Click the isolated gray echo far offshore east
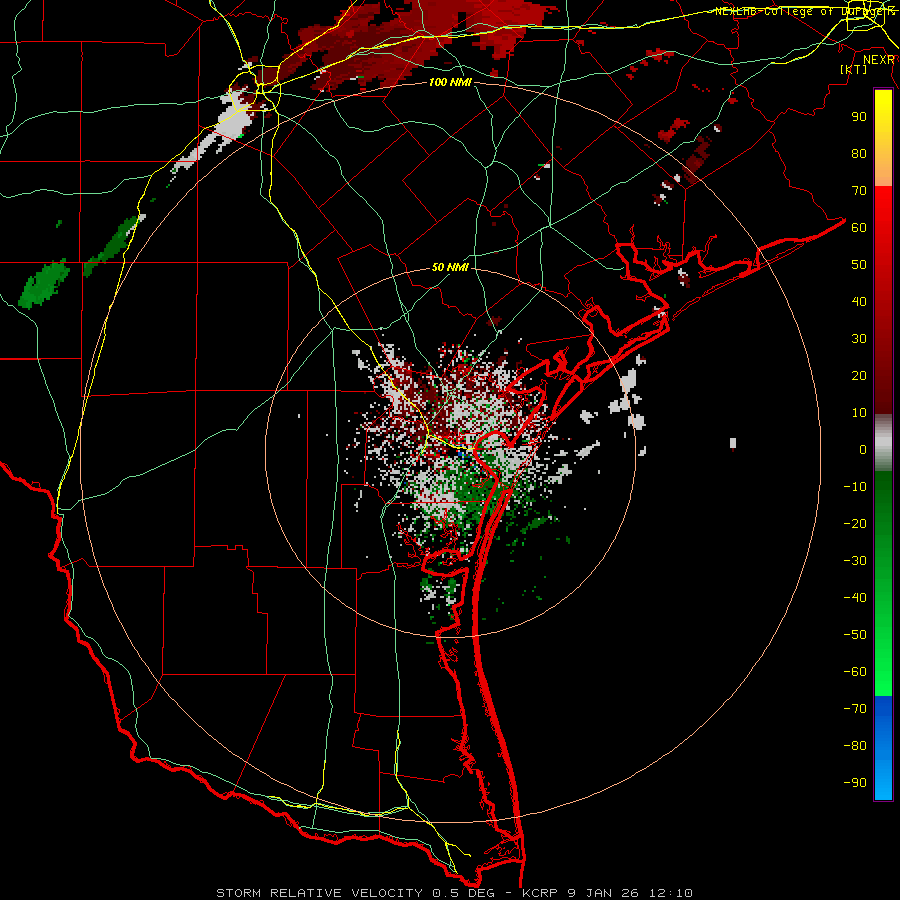 pos(733,443)
